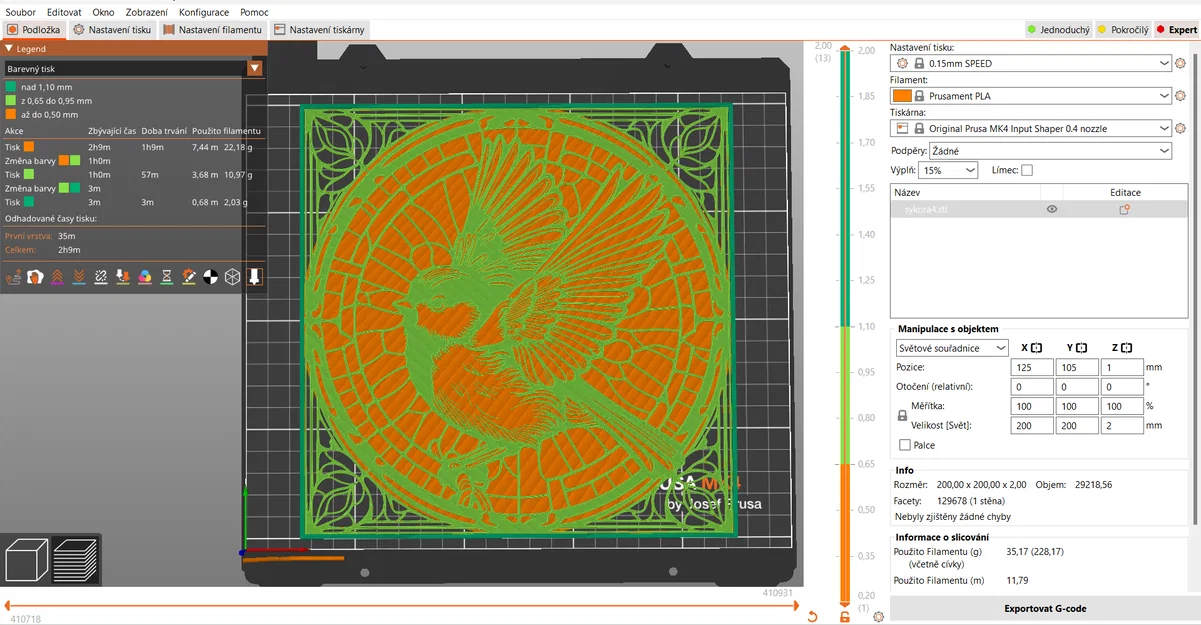Enable the Palce checkbox
Image resolution: width=1201 pixels, height=625 pixels.
(x=905, y=445)
